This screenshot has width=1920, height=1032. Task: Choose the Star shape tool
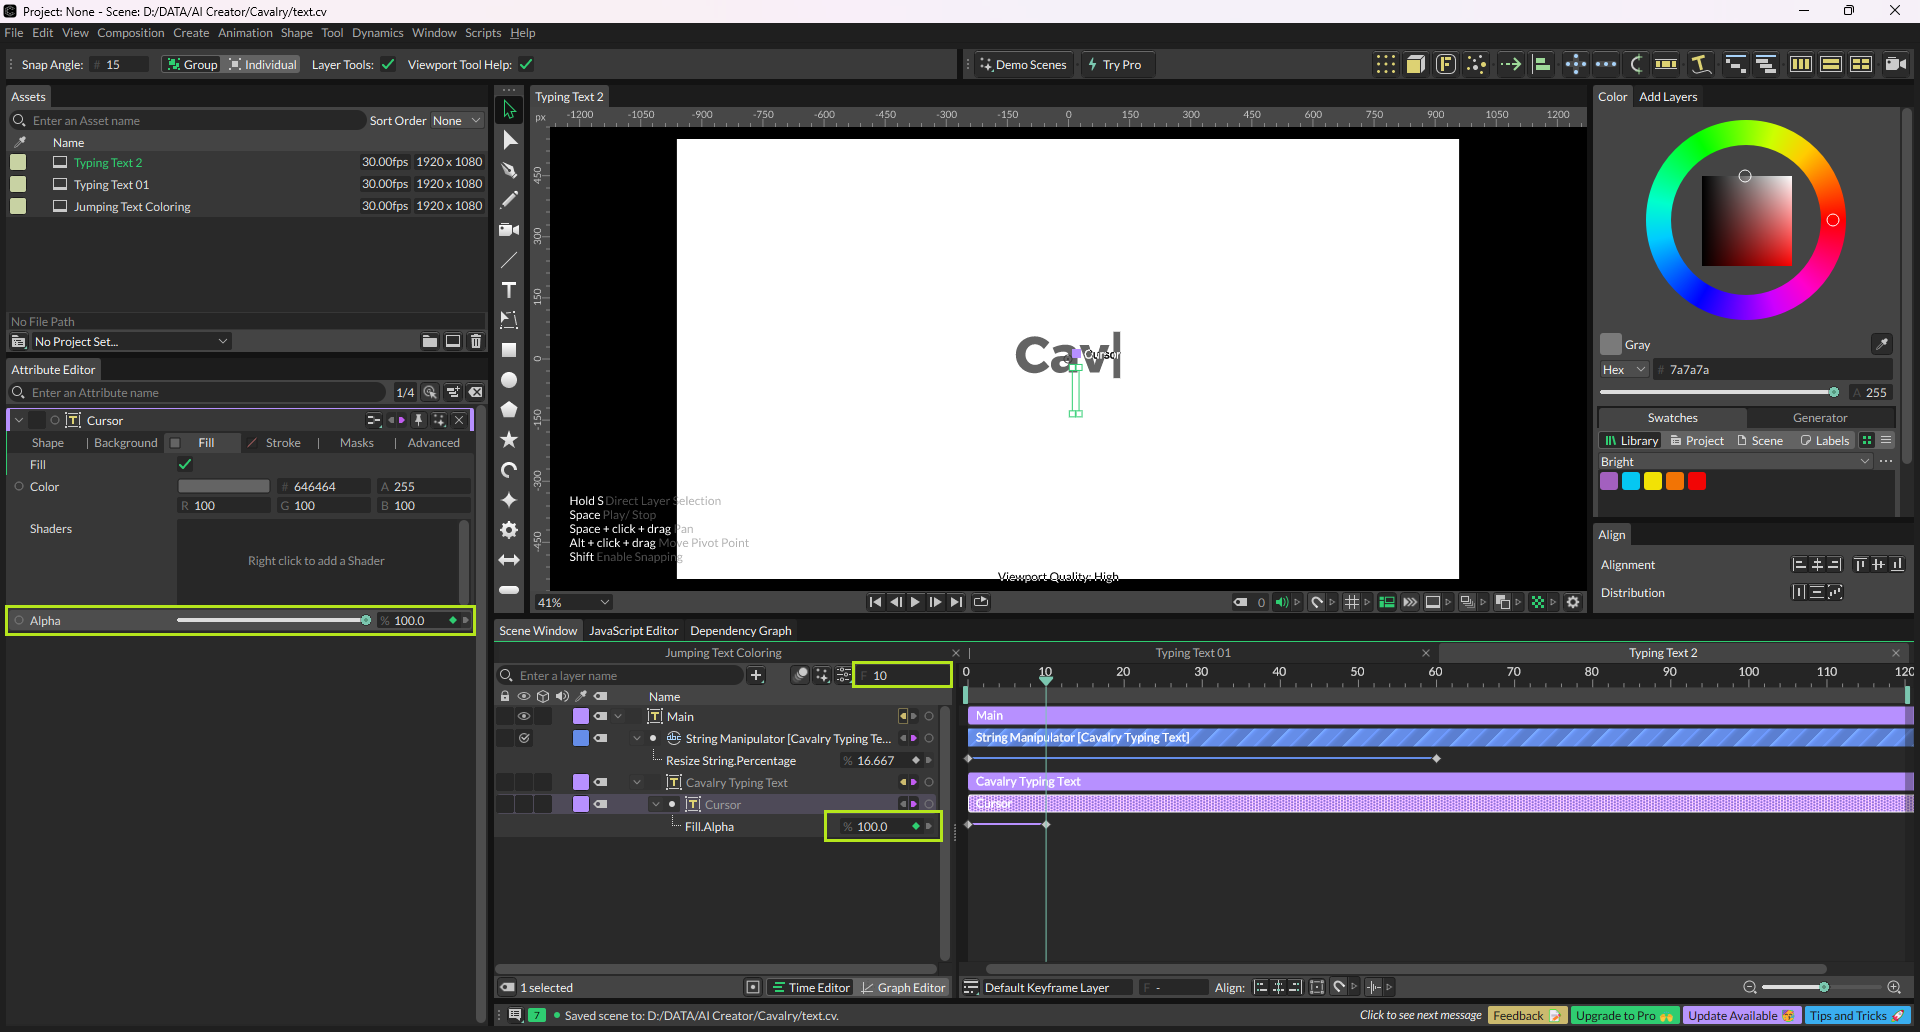[509, 440]
